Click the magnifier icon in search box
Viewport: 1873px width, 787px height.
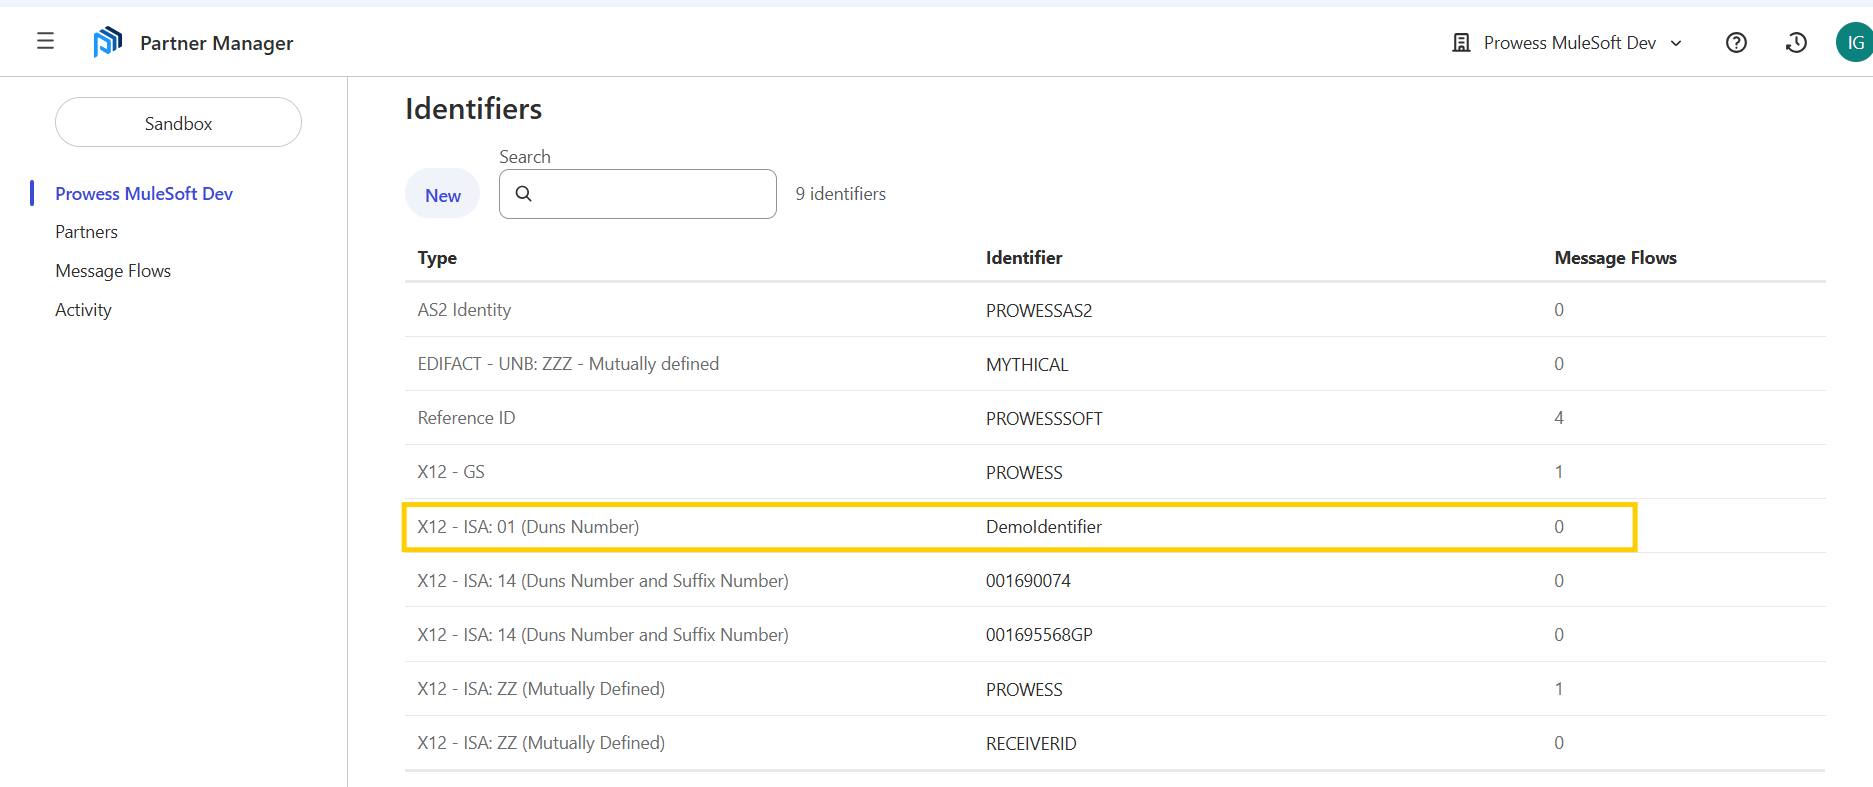[x=524, y=194]
